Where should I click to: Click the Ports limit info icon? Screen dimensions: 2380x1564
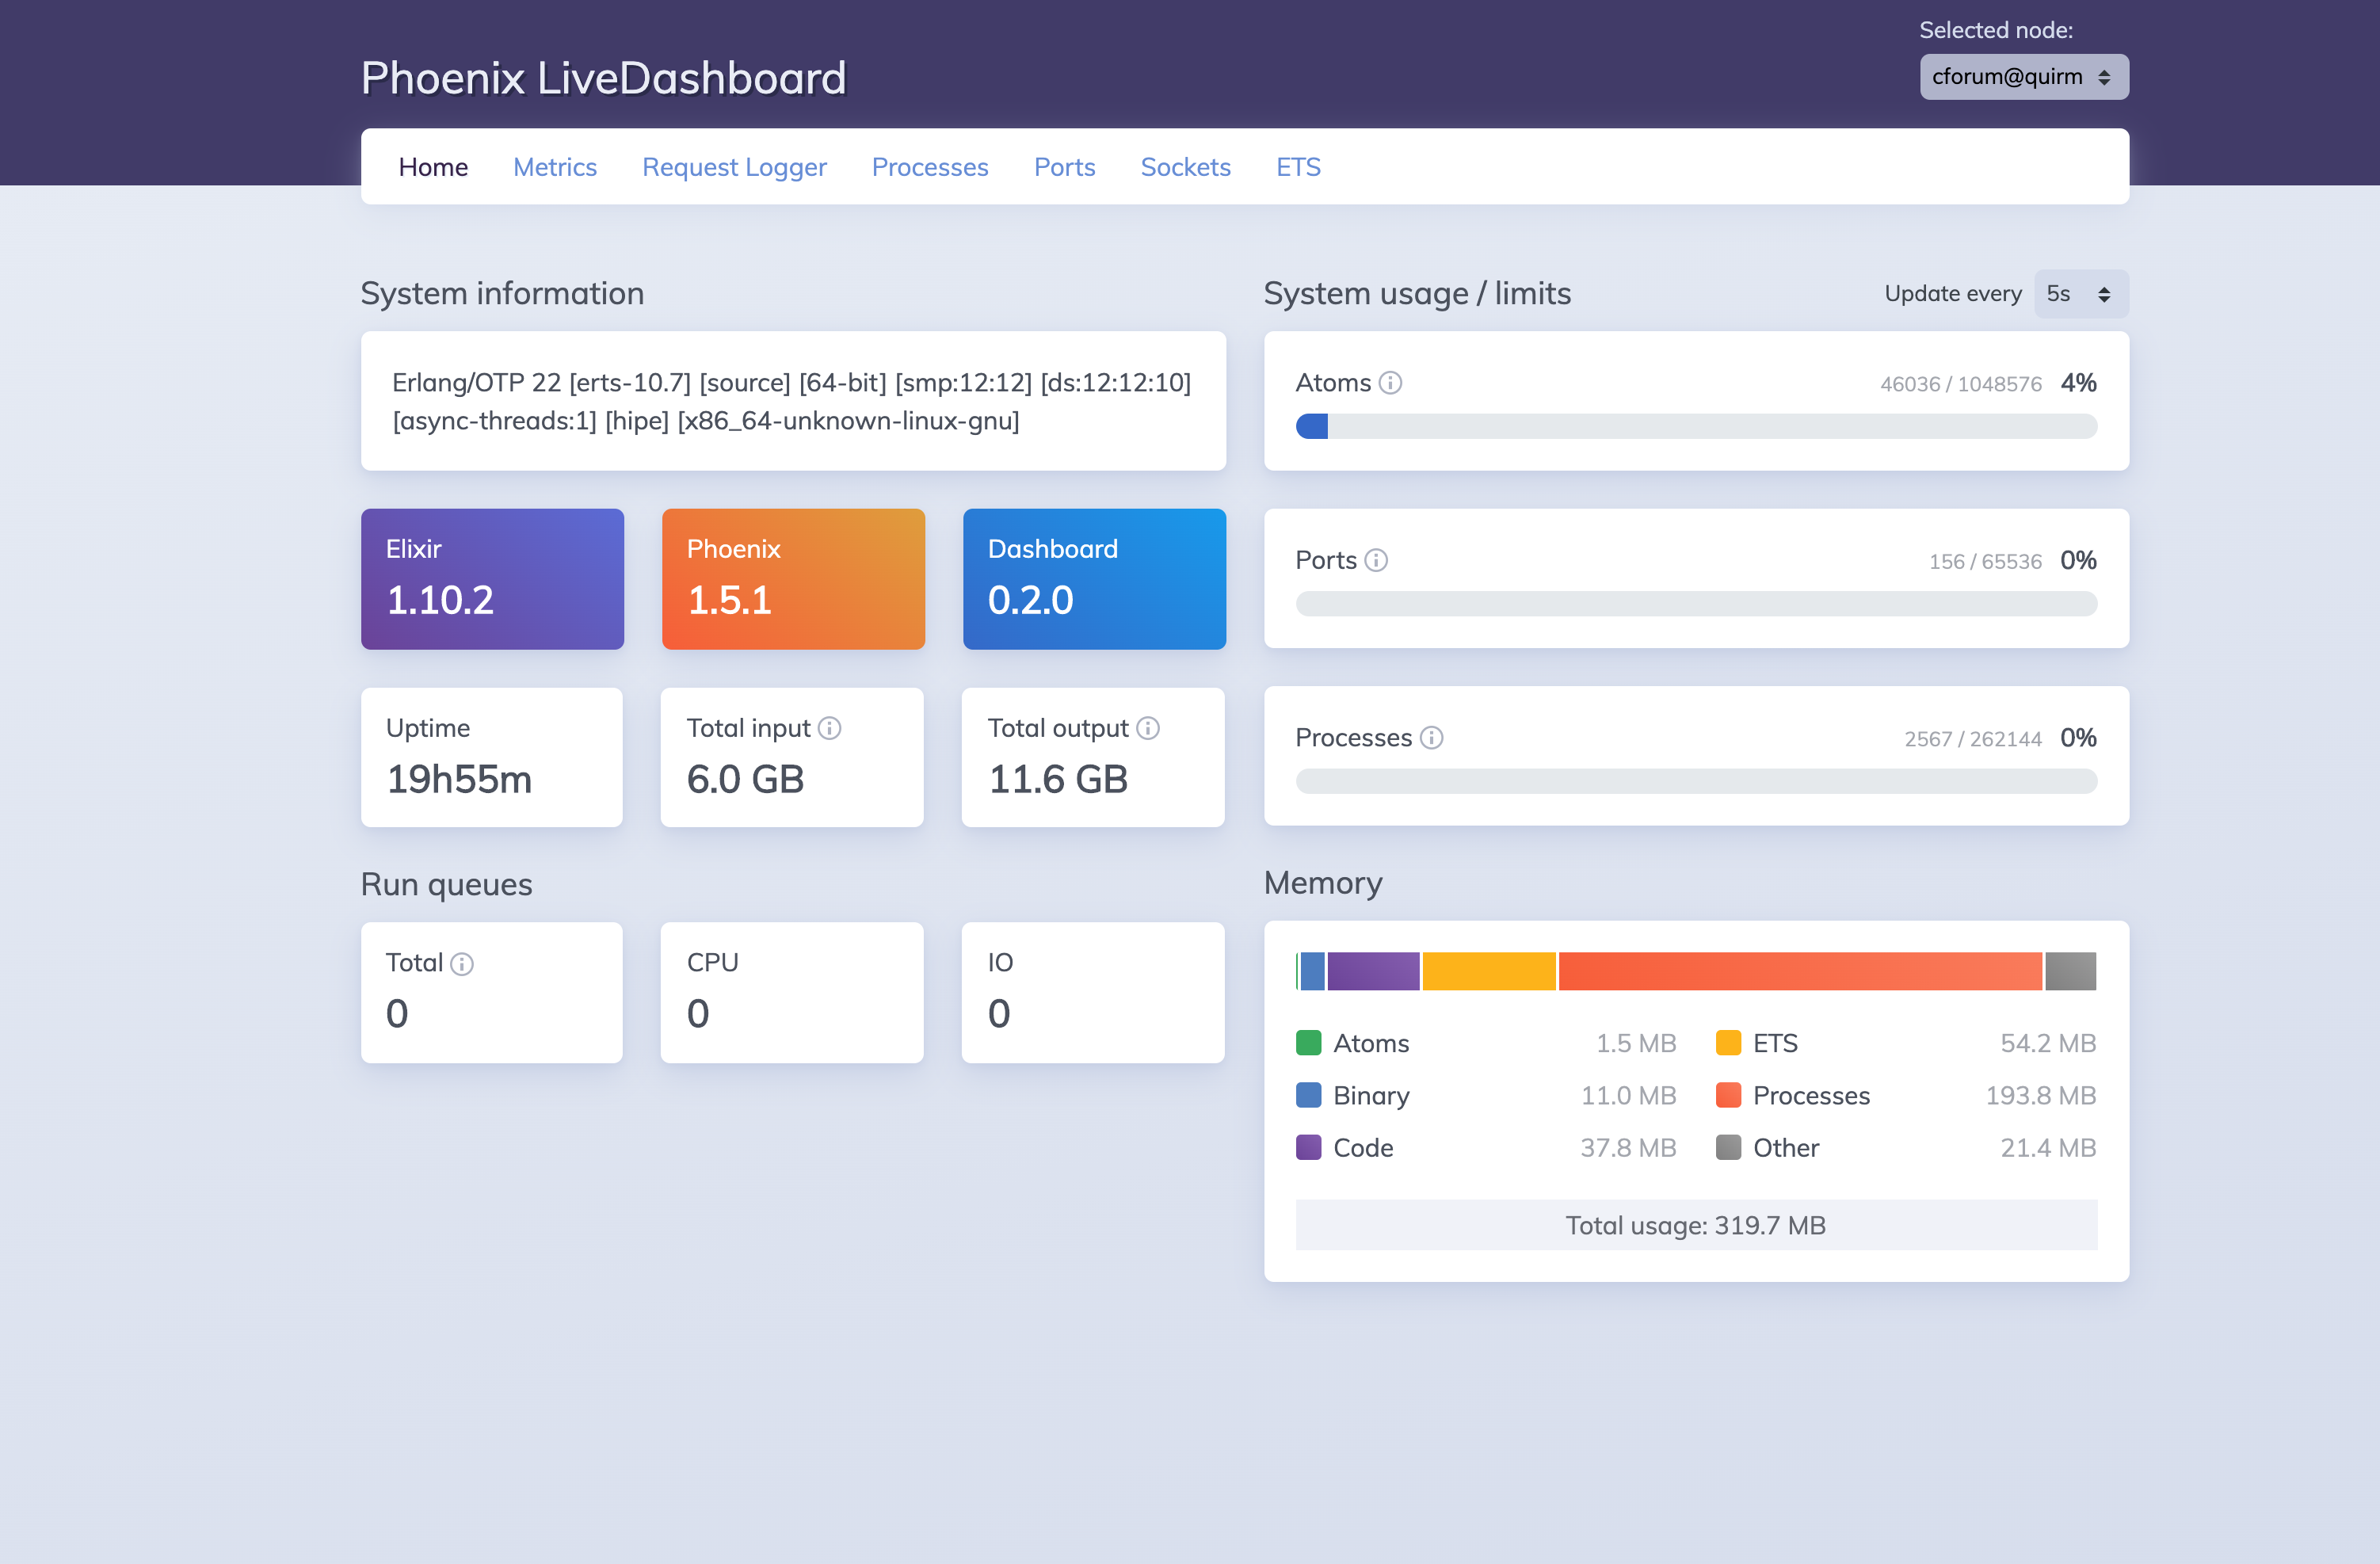point(1377,561)
